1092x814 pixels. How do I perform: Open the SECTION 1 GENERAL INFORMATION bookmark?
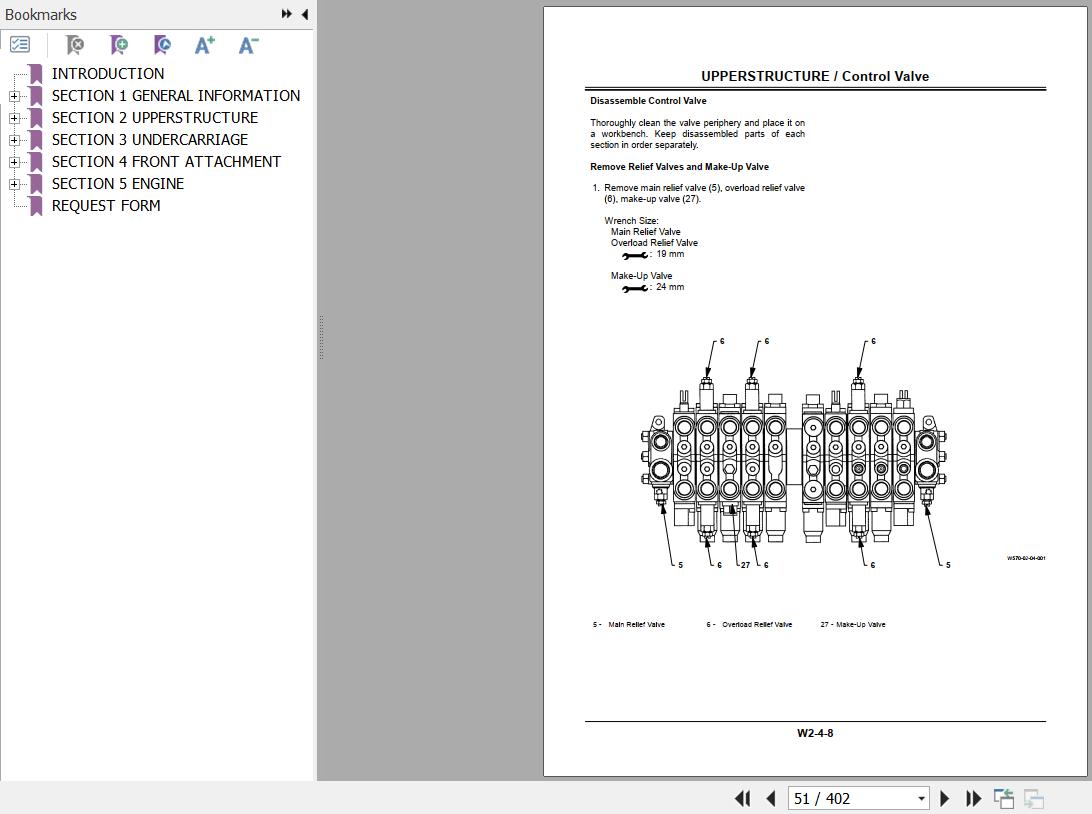coord(176,96)
